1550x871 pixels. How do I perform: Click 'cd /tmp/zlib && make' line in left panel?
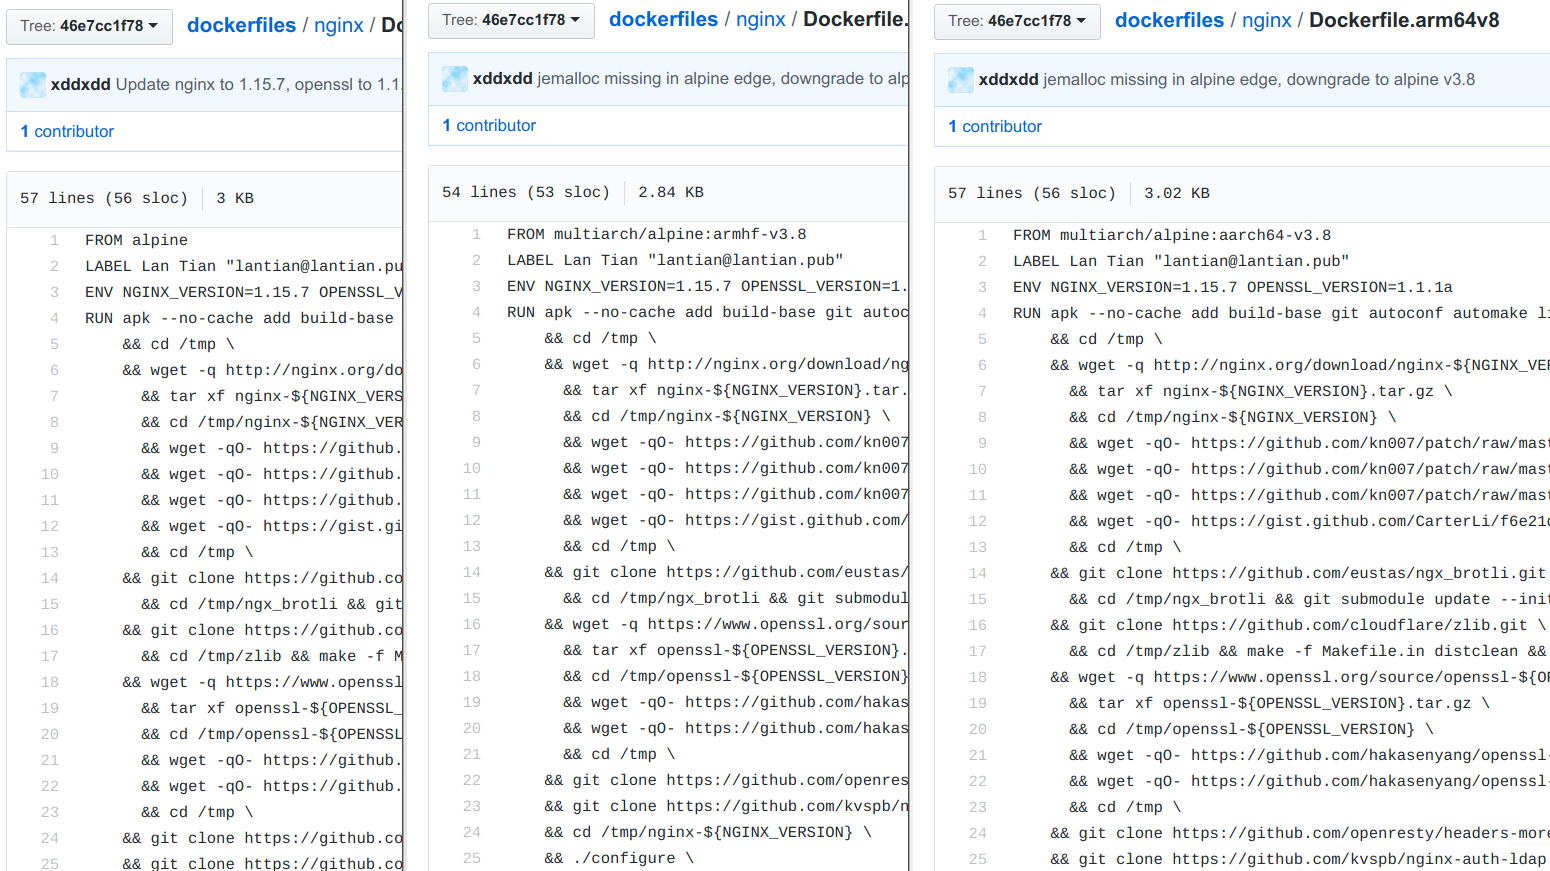pos(272,657)
